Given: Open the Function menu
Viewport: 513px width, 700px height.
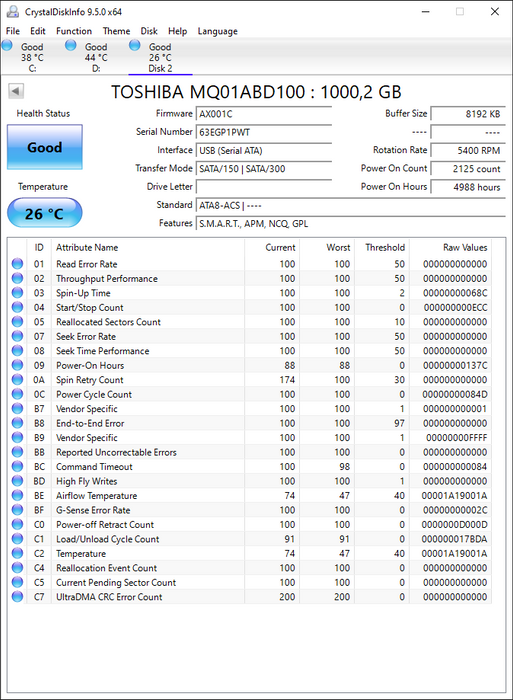Looking at the screenshot, I should pos(74,31).
